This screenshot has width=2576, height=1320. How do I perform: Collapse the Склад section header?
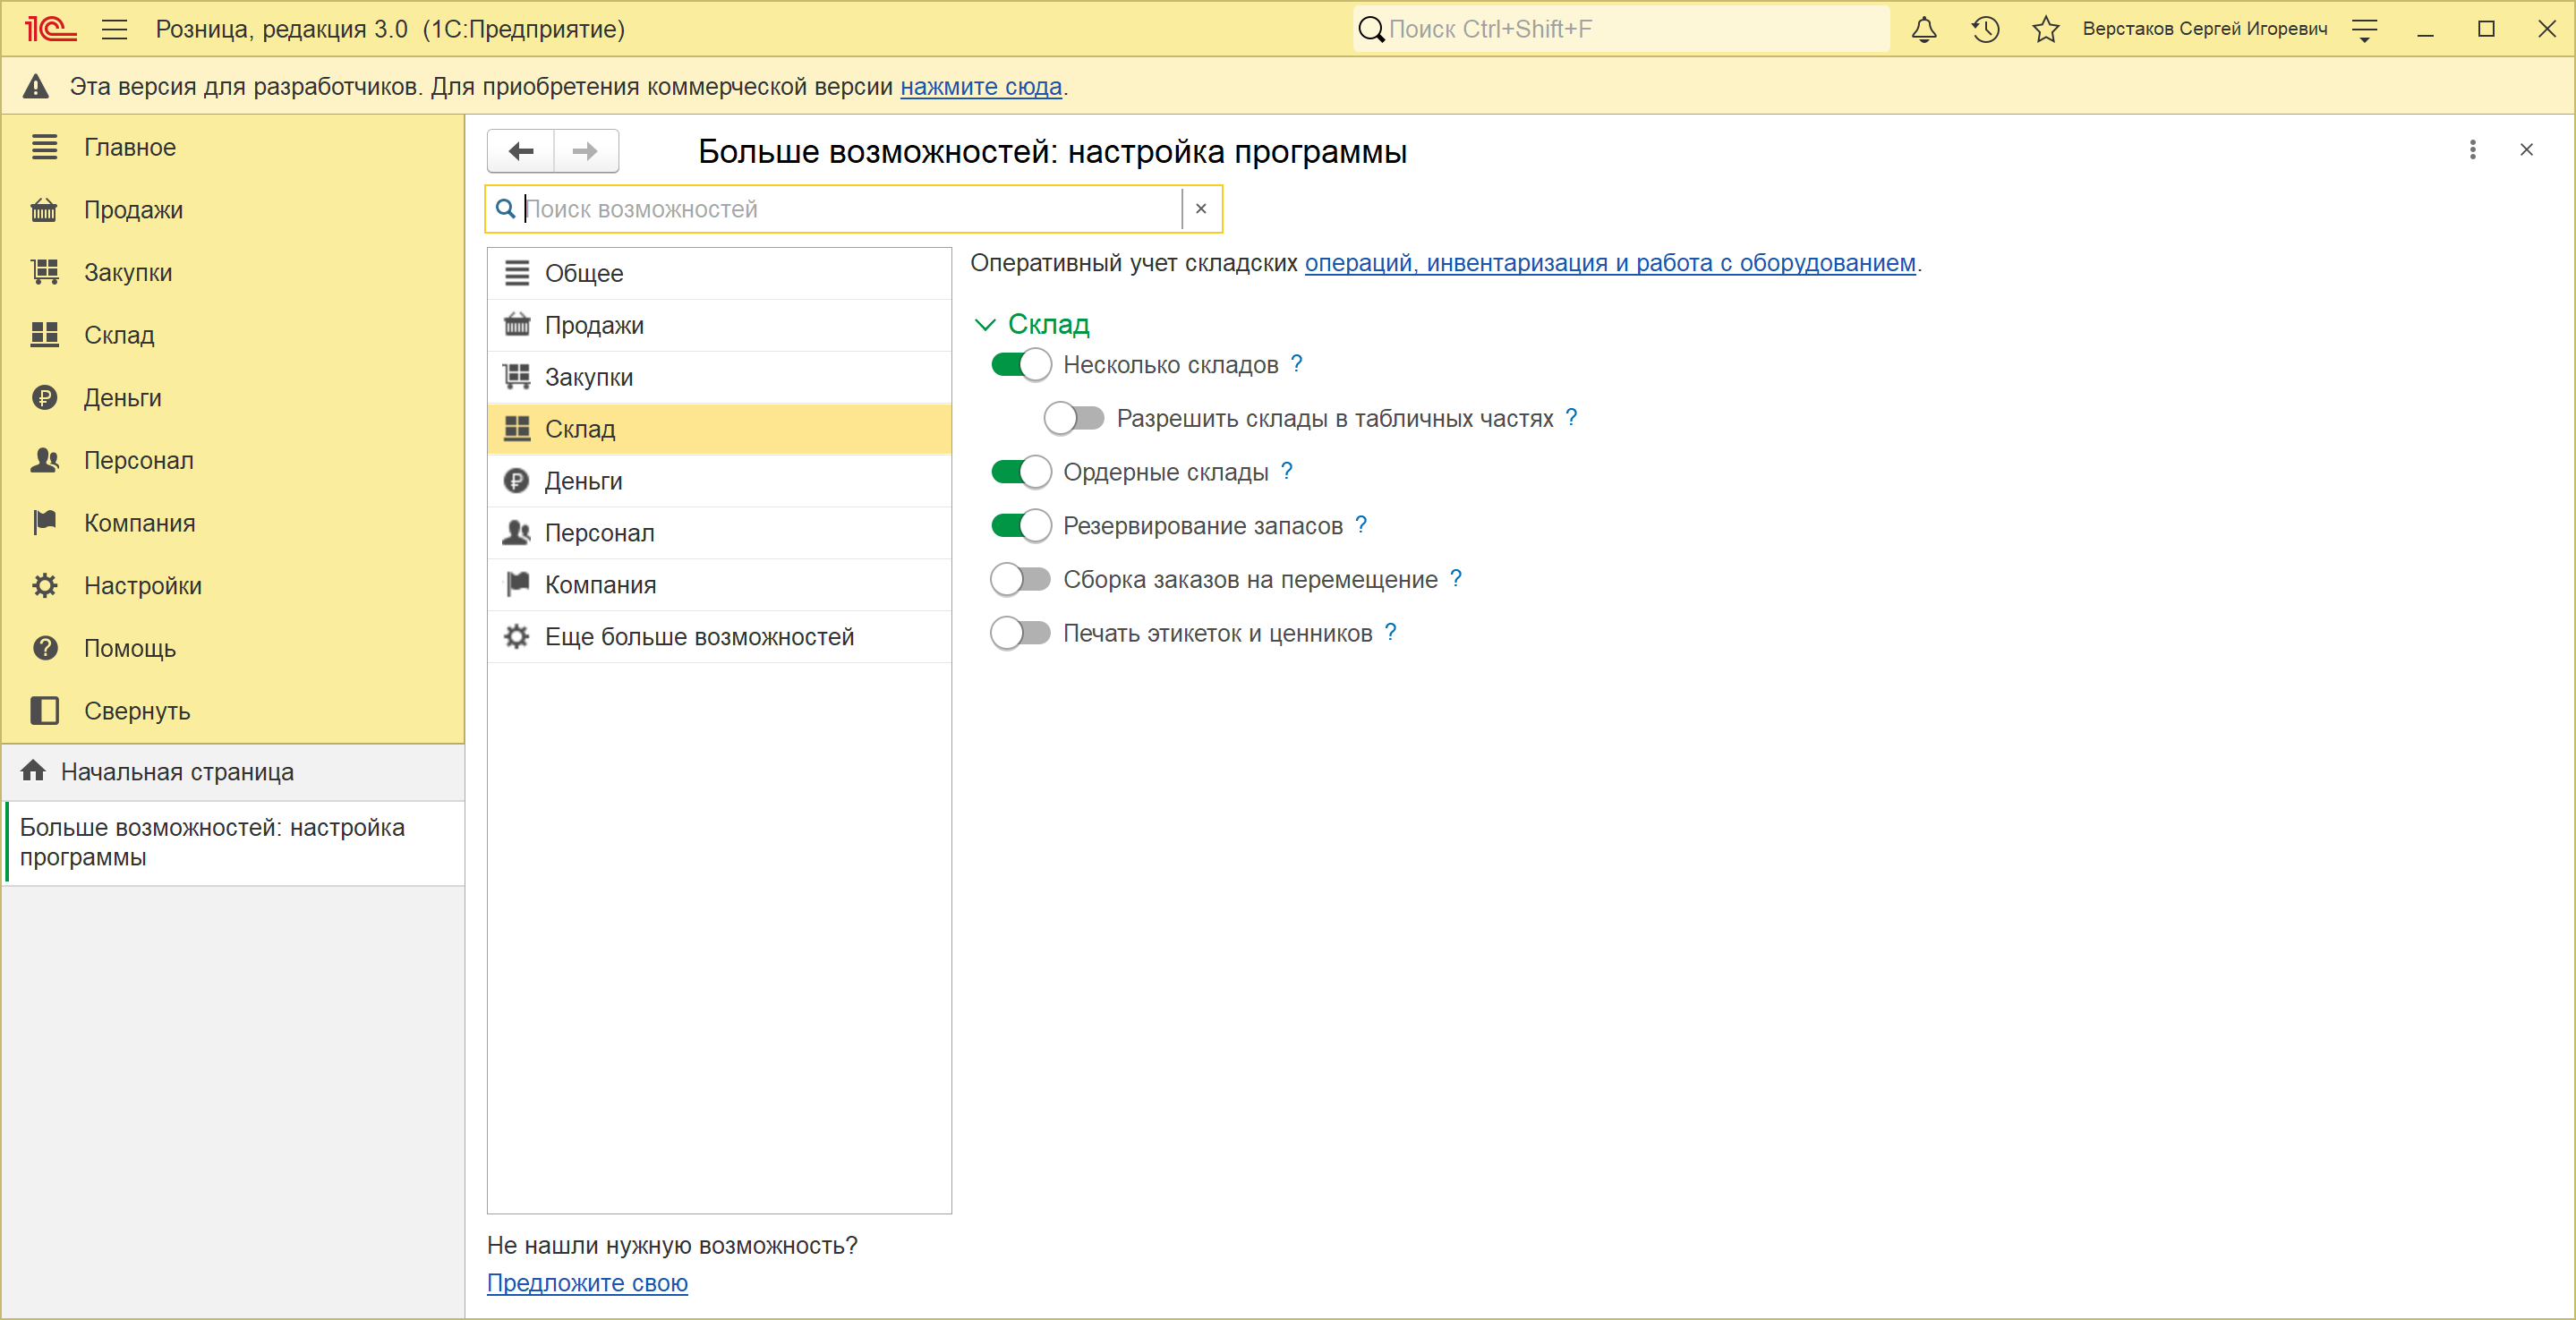pyautogui.click(x=1031, y=324)
